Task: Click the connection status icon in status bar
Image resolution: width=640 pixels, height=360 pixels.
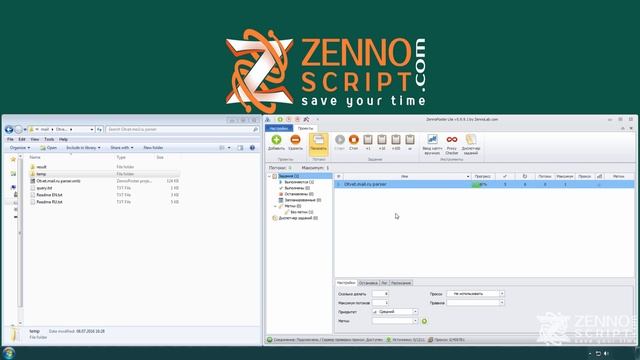Action: click(270, 340)
